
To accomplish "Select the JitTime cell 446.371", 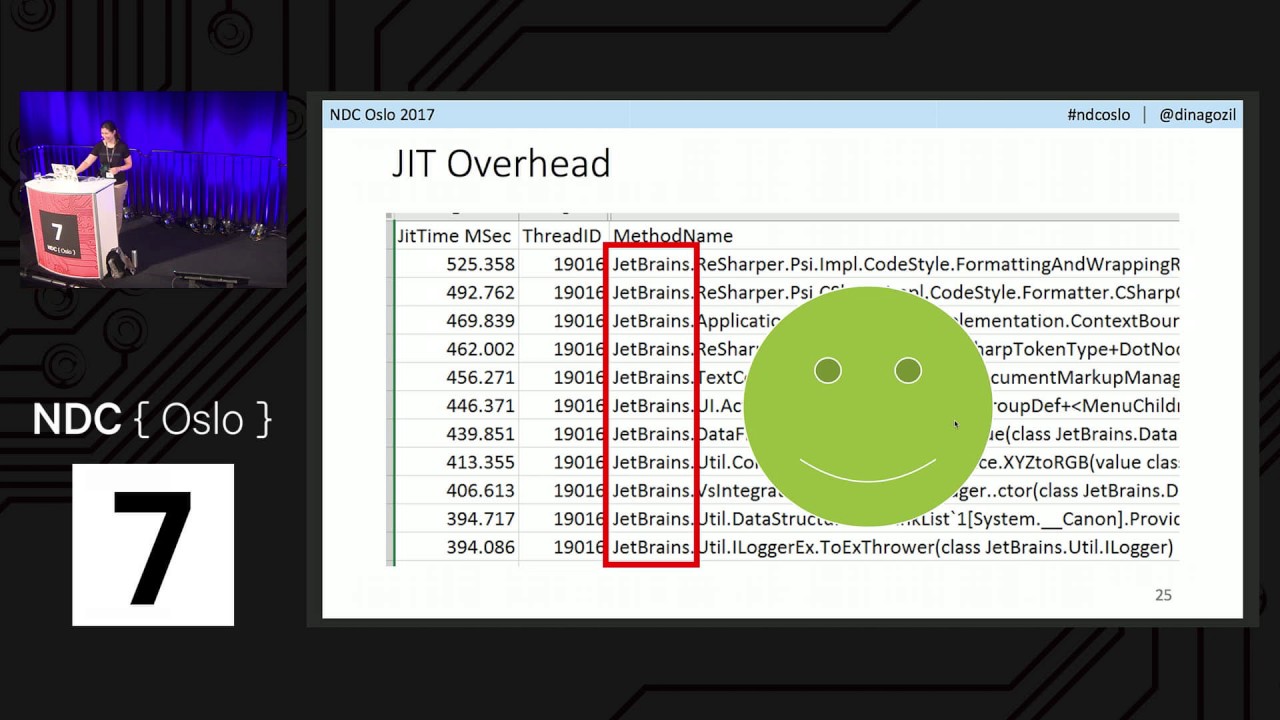I will point(482,406).
